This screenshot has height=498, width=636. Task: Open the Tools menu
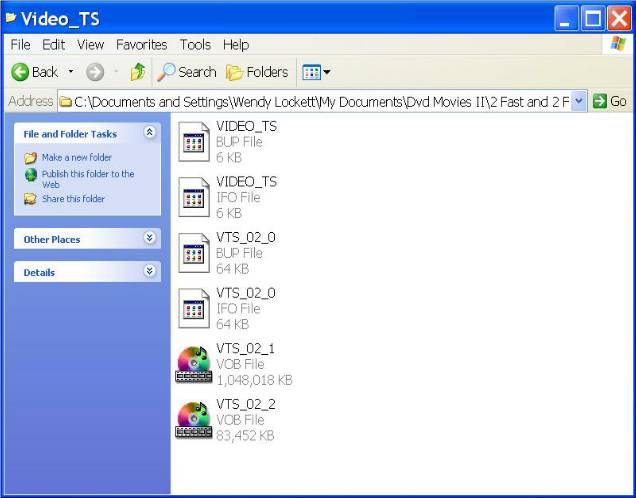click(195, 45)
